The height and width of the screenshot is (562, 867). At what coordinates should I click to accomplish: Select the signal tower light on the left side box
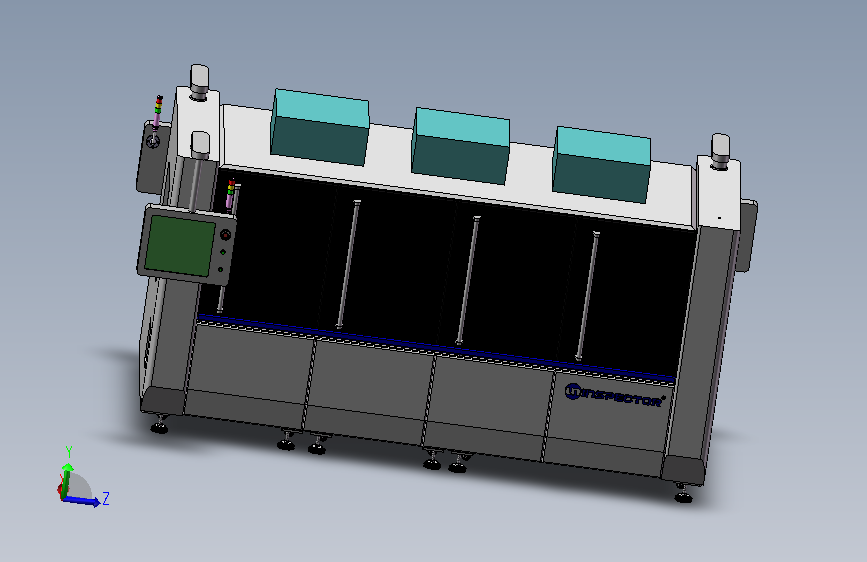(158, 111)
